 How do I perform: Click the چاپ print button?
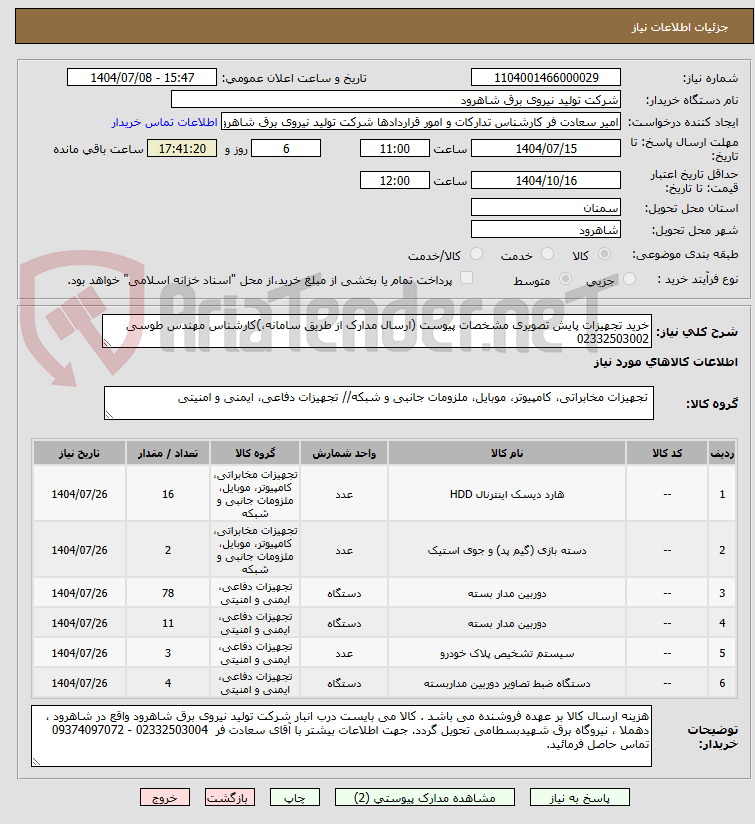tap(295, 798)
